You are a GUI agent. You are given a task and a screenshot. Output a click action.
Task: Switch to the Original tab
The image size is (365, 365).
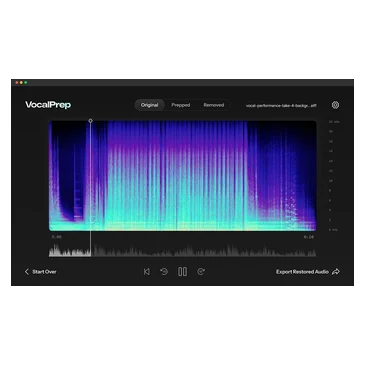(149, 105)
